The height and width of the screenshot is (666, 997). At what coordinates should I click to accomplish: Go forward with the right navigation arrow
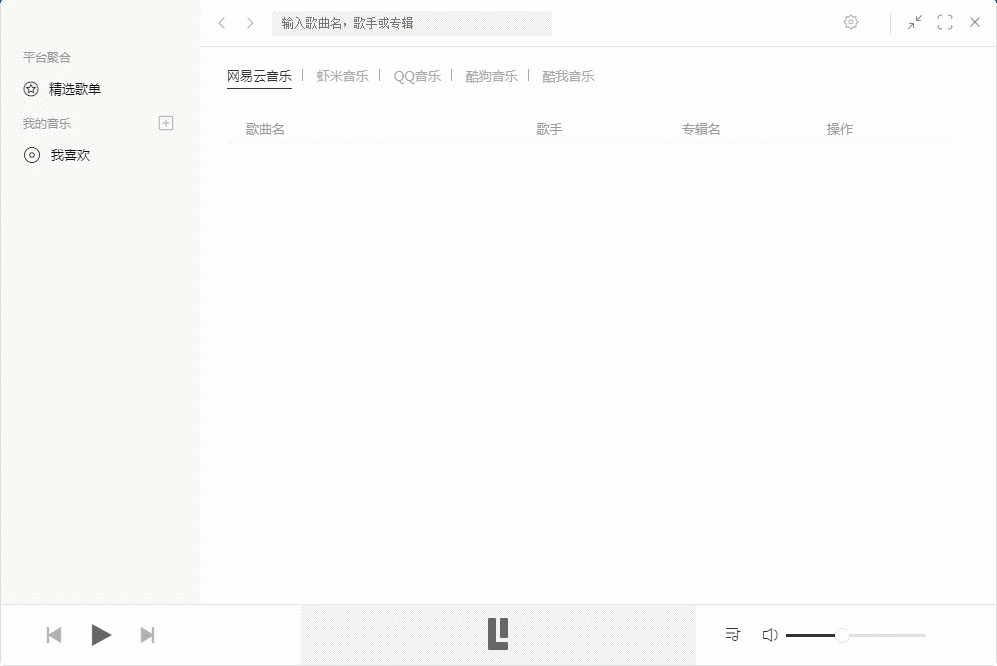[249, 21]
